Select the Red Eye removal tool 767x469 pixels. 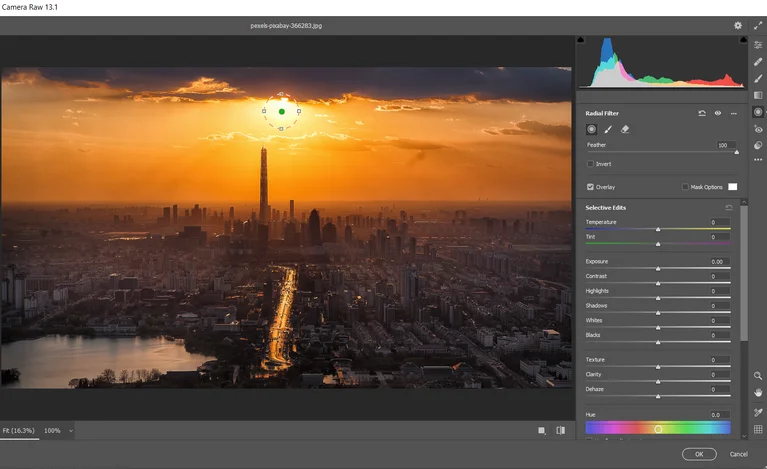tap(758, 129)
